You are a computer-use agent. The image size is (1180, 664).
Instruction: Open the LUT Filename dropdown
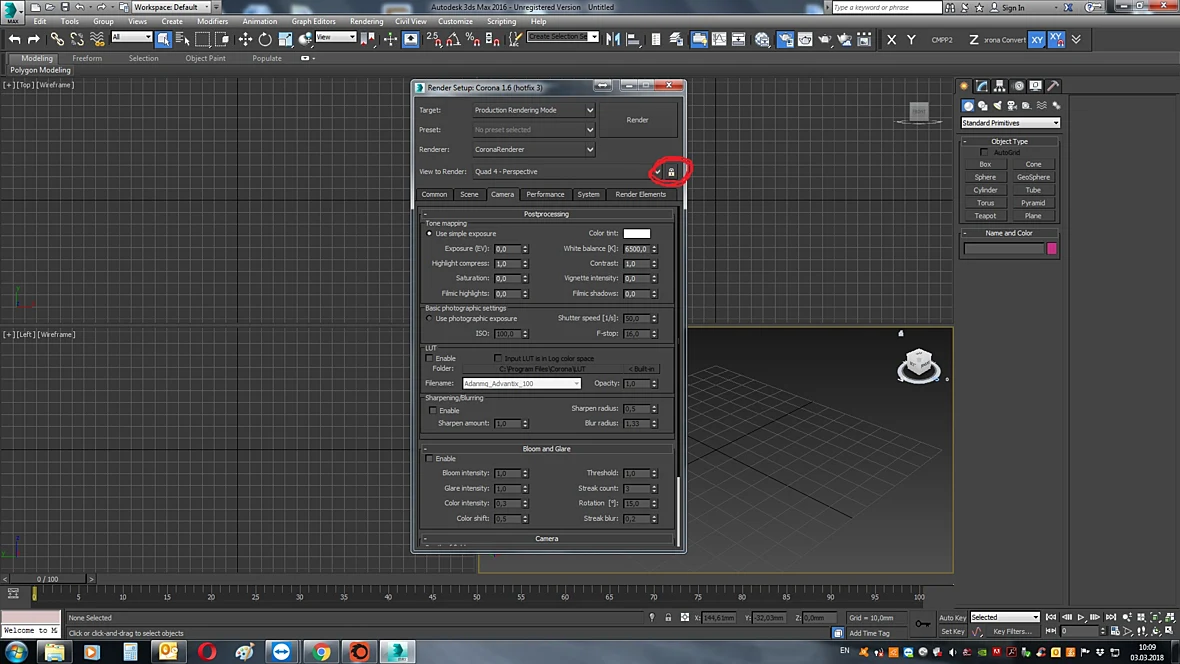[522, 383]
